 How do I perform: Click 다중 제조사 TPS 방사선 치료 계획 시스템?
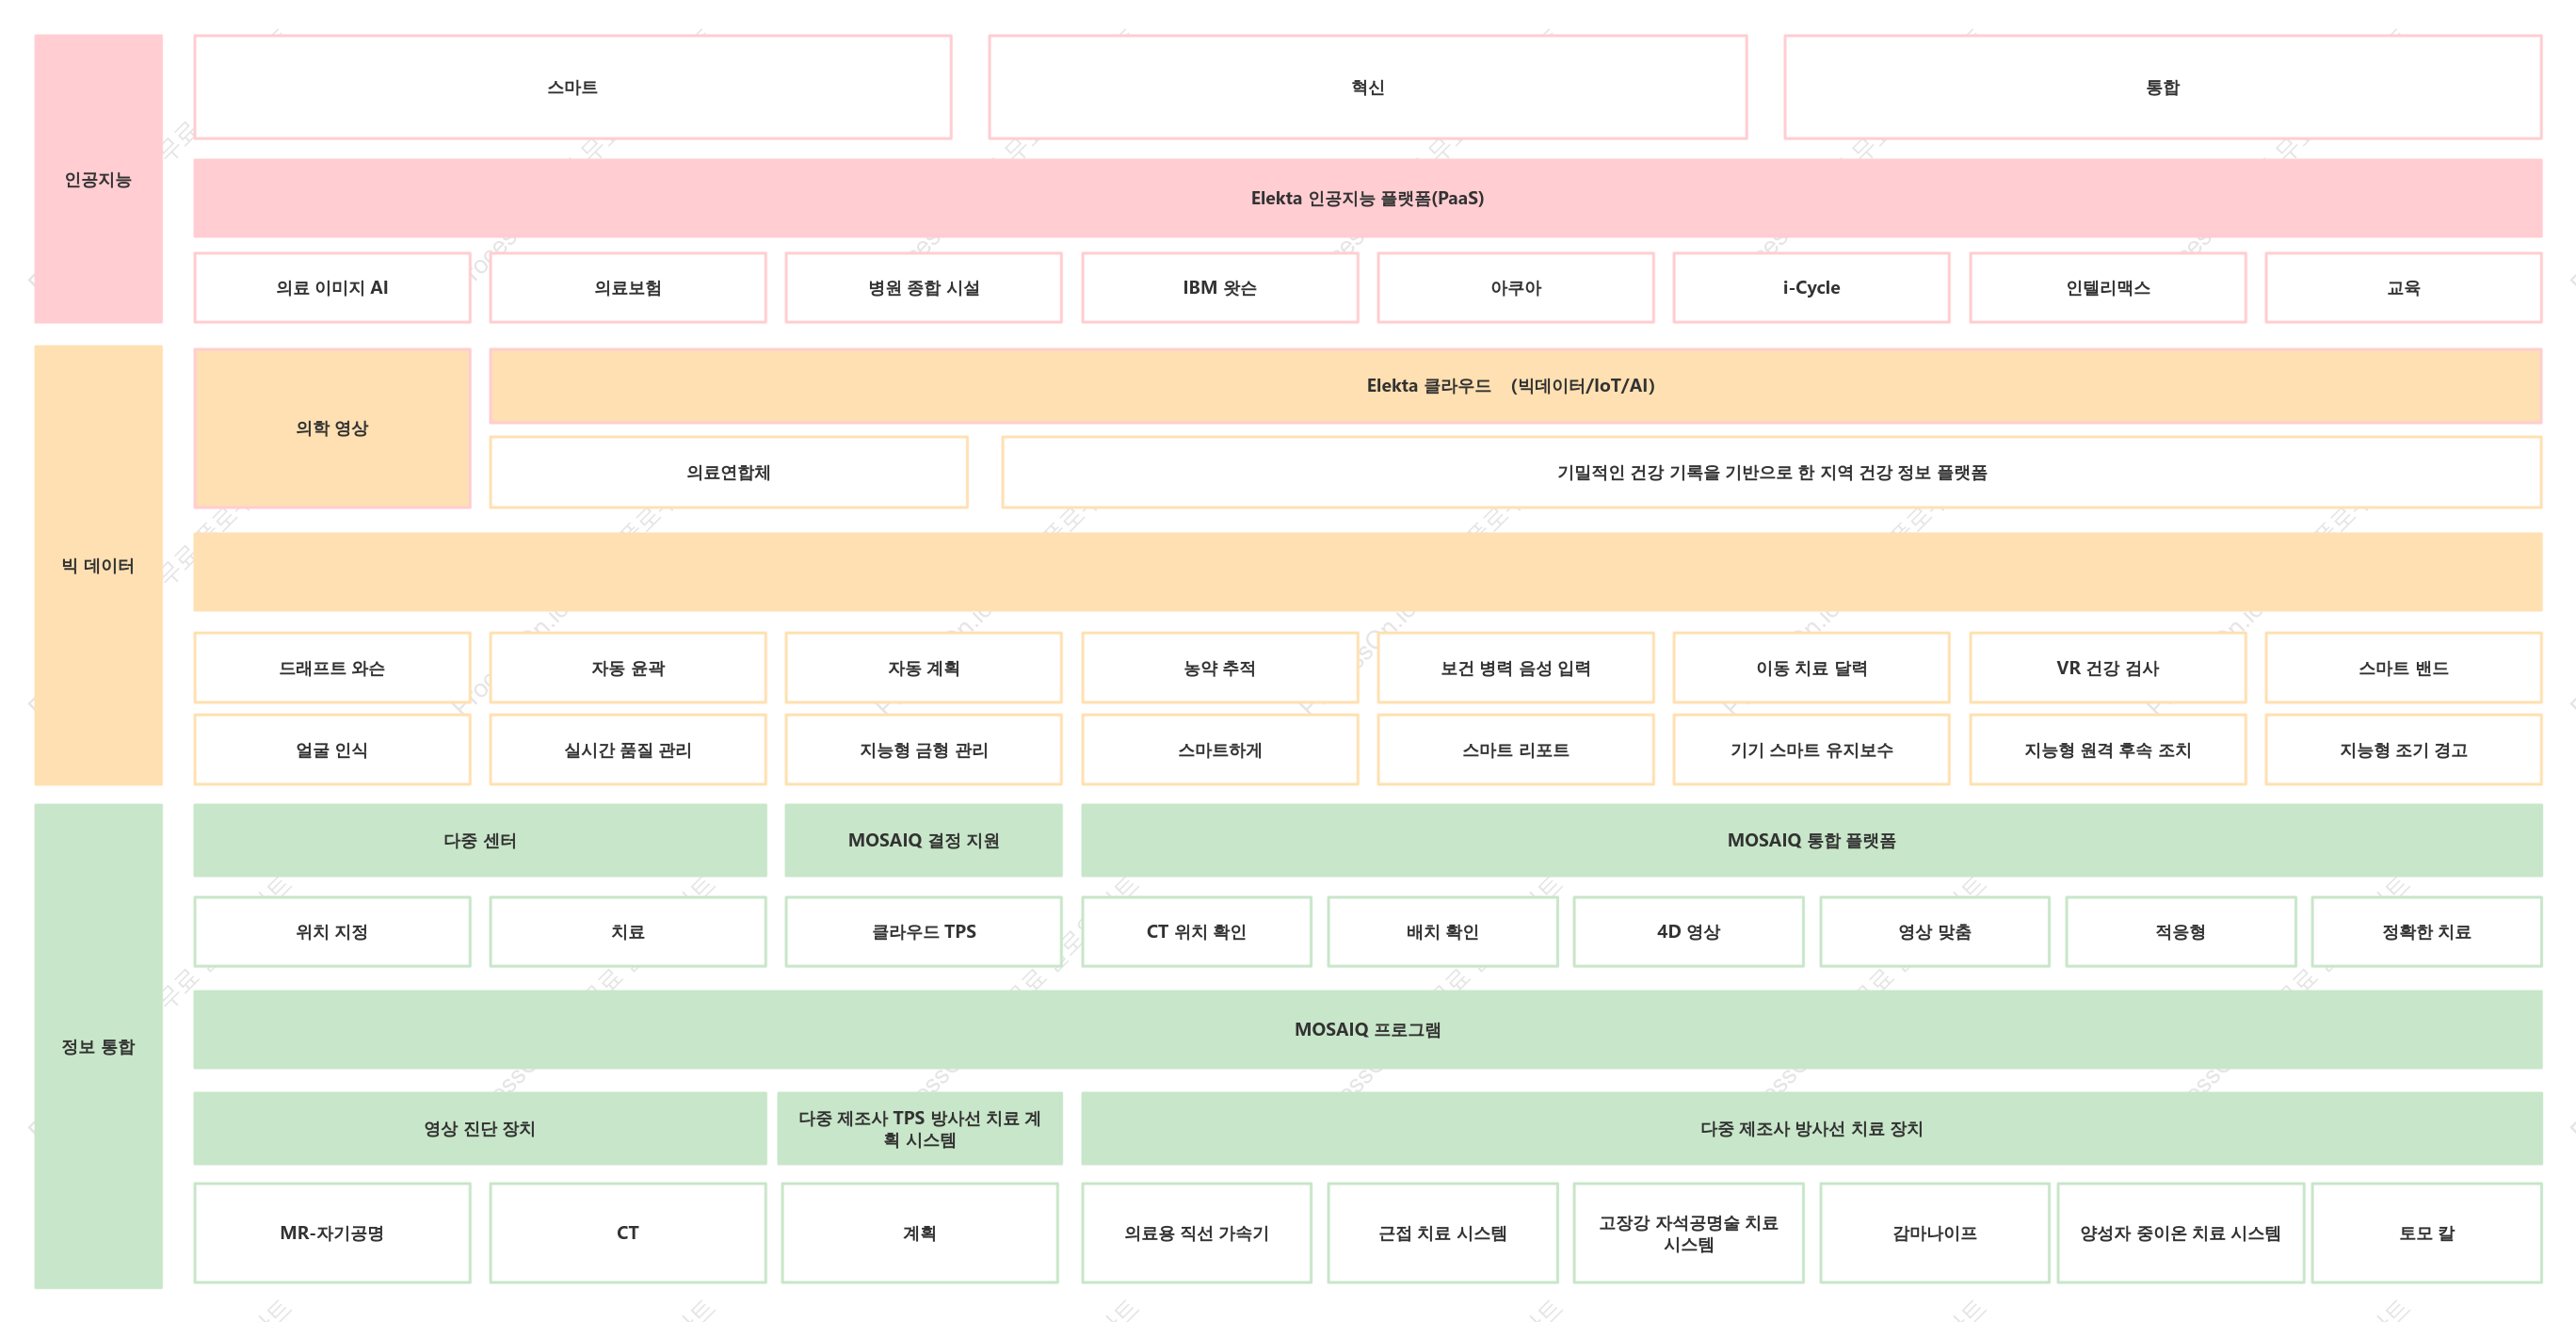pos(920,1128)
